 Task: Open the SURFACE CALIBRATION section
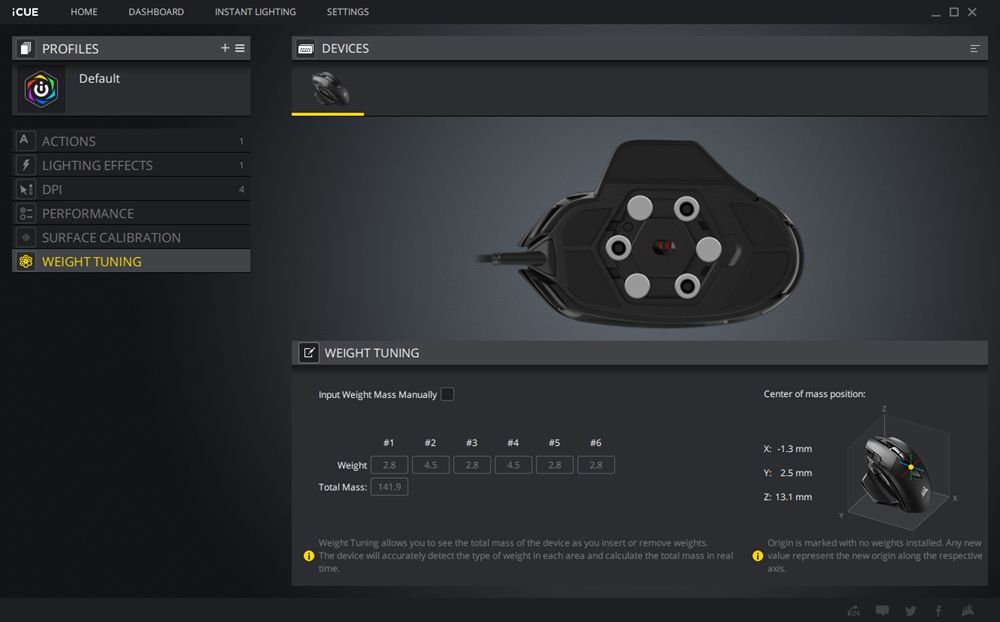[131, 237]
